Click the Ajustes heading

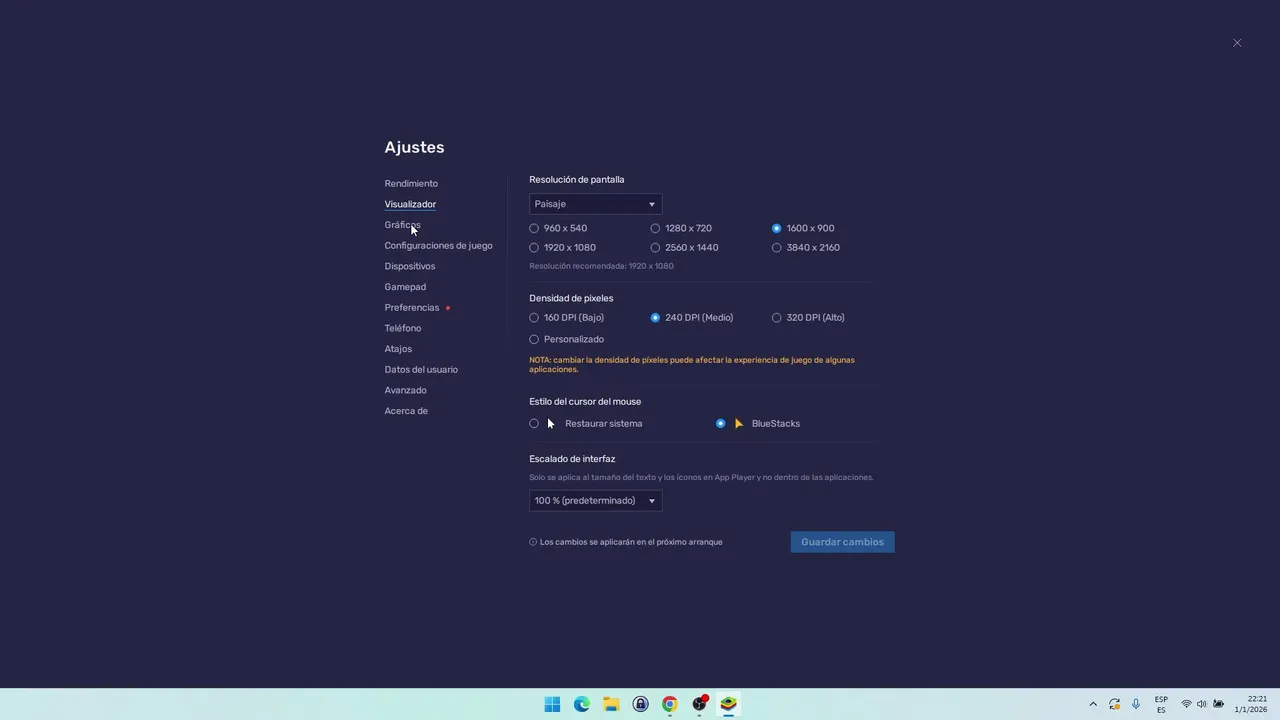[414, 147]
